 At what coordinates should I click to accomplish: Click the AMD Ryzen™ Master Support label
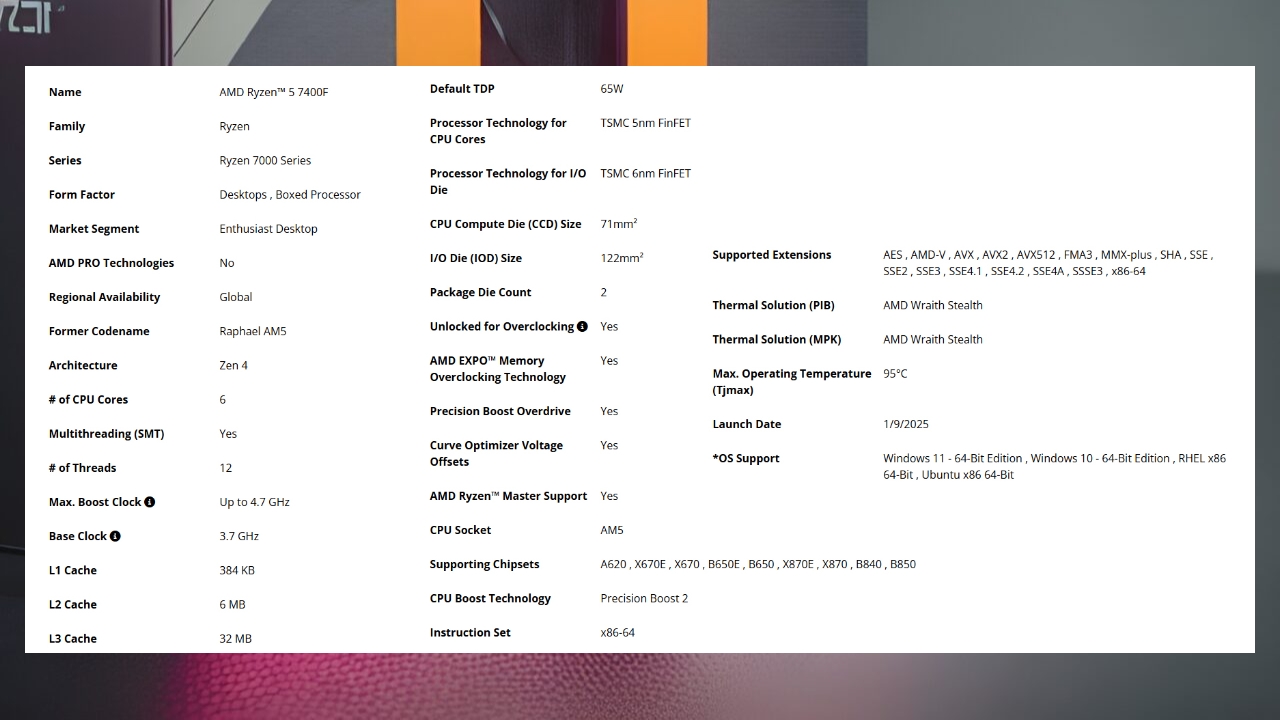(509, 496)
